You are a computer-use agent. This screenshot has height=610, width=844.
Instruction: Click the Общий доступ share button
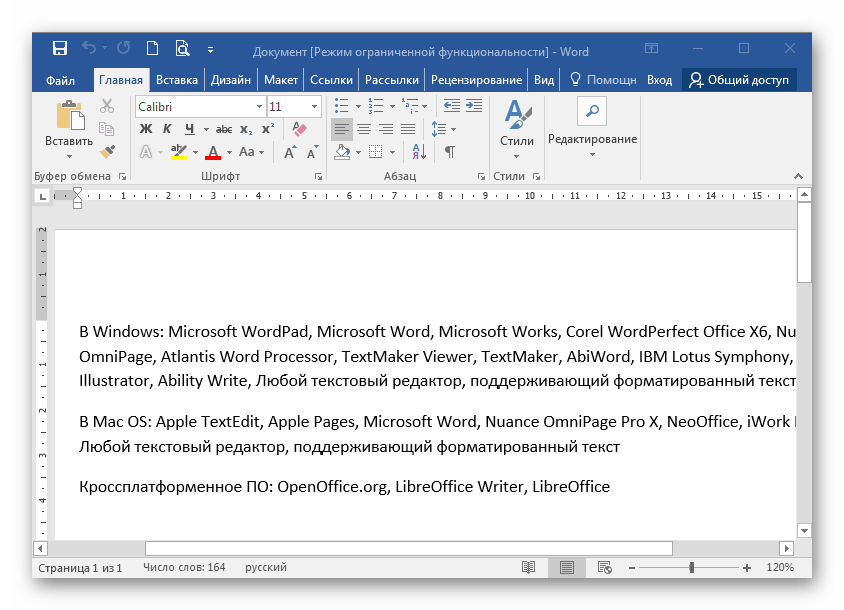pyautogui.click(x=739, y=80)
